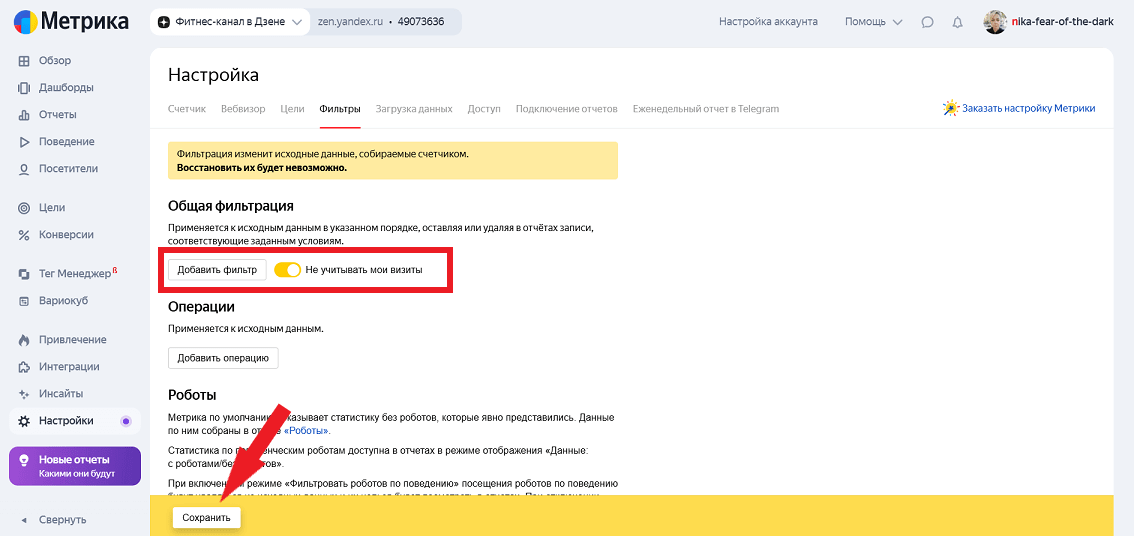The image size is (1134, 536).
Task: Expand the Фитнес-канал в Дзене counter dropdown
Action: 230,22
